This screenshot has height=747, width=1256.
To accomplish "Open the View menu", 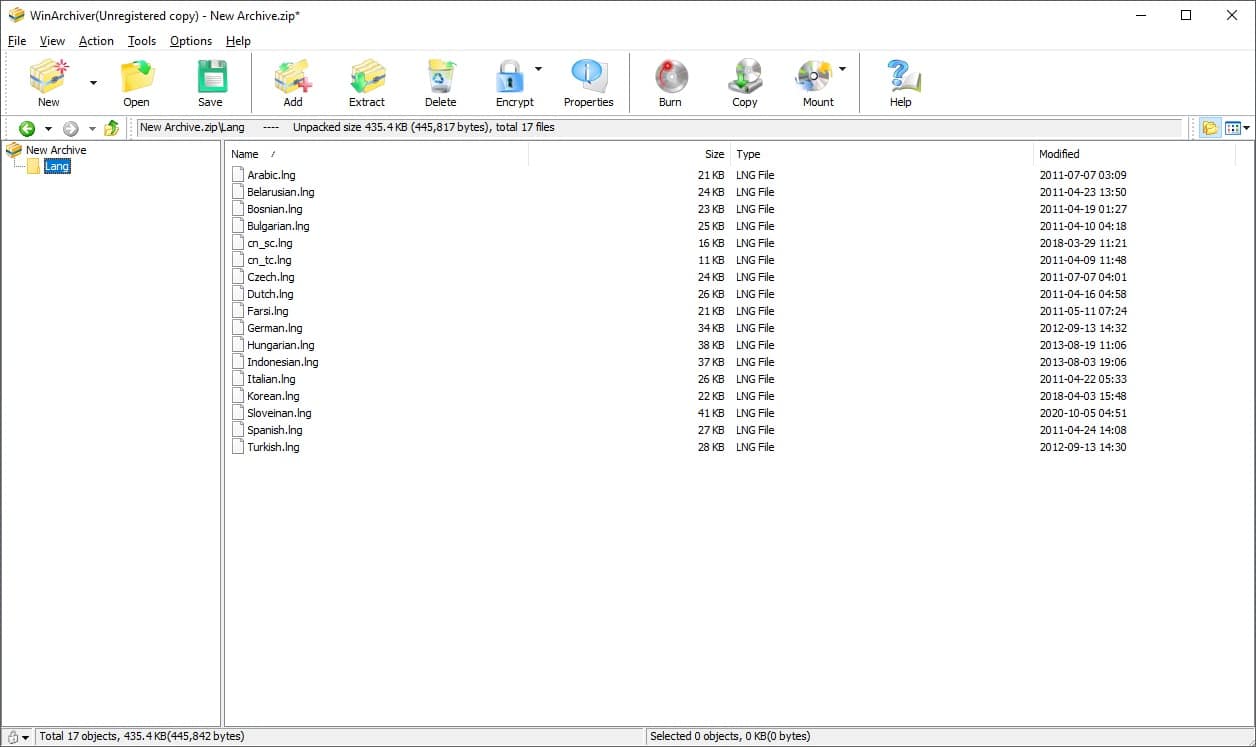I will (x=52, y=41).
